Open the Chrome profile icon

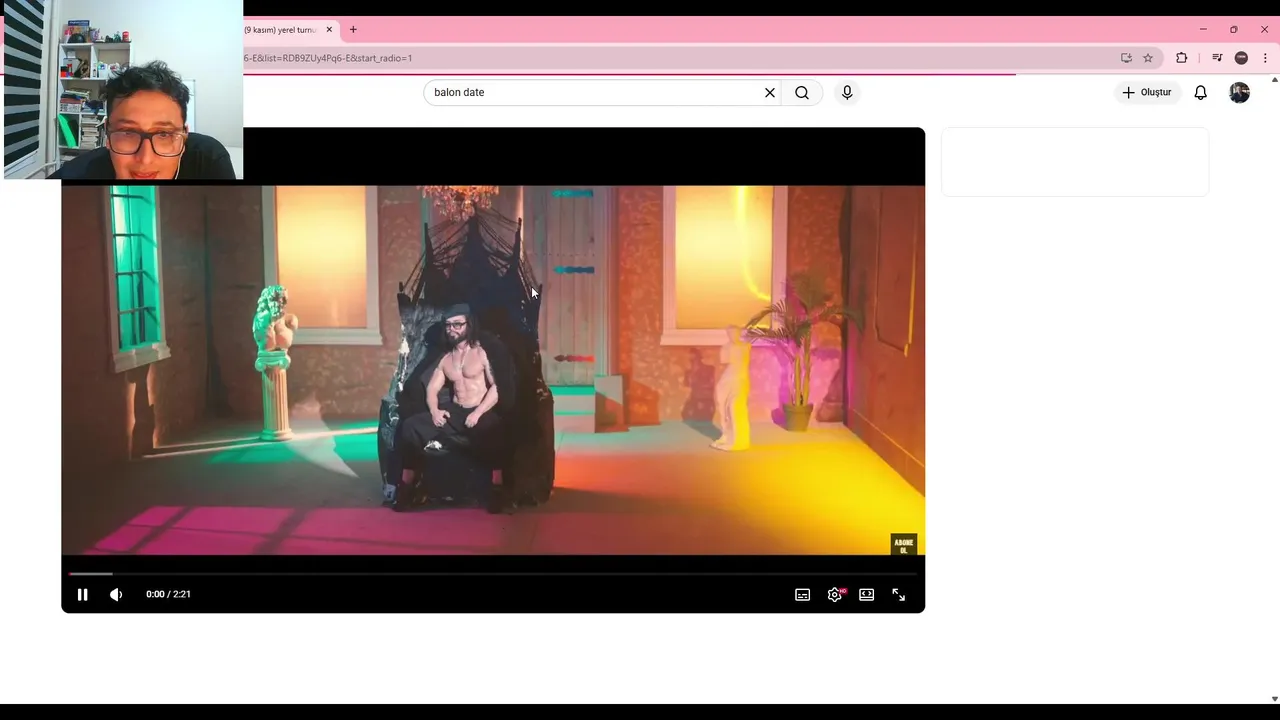1241,58
